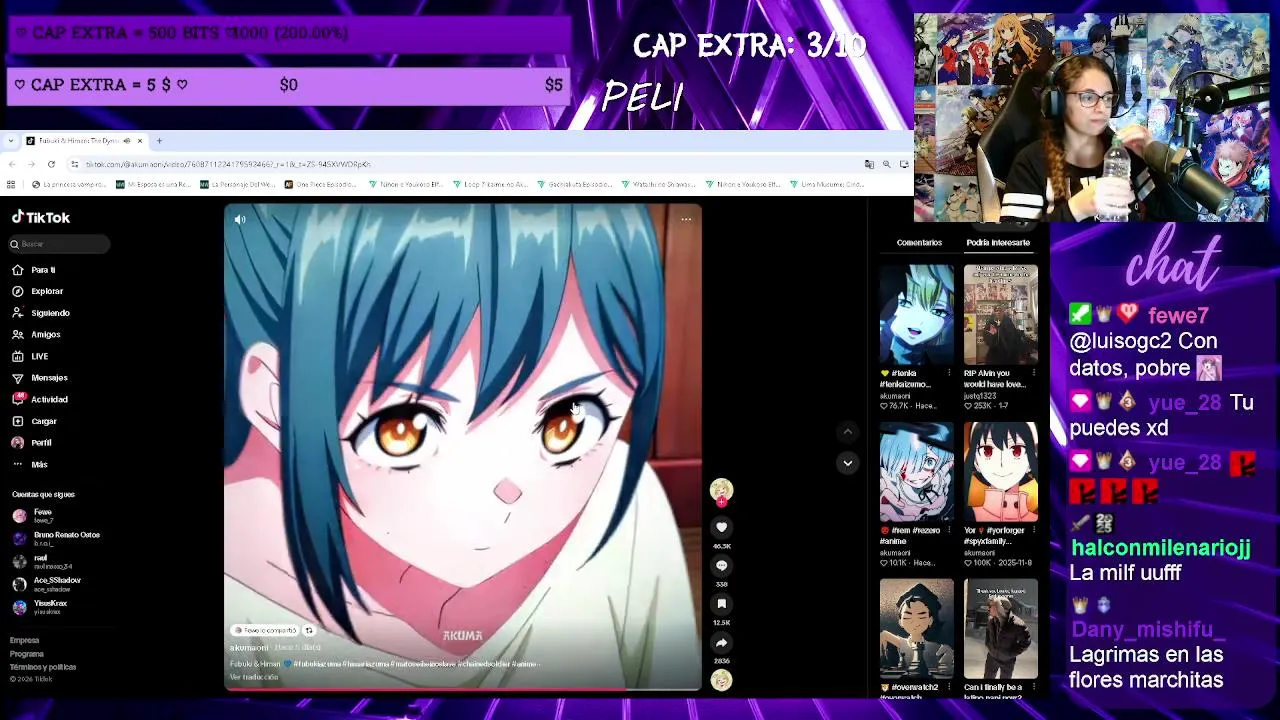
Task: Open the One Piece Episodio bookmark
Action: (x=320, y=185)
